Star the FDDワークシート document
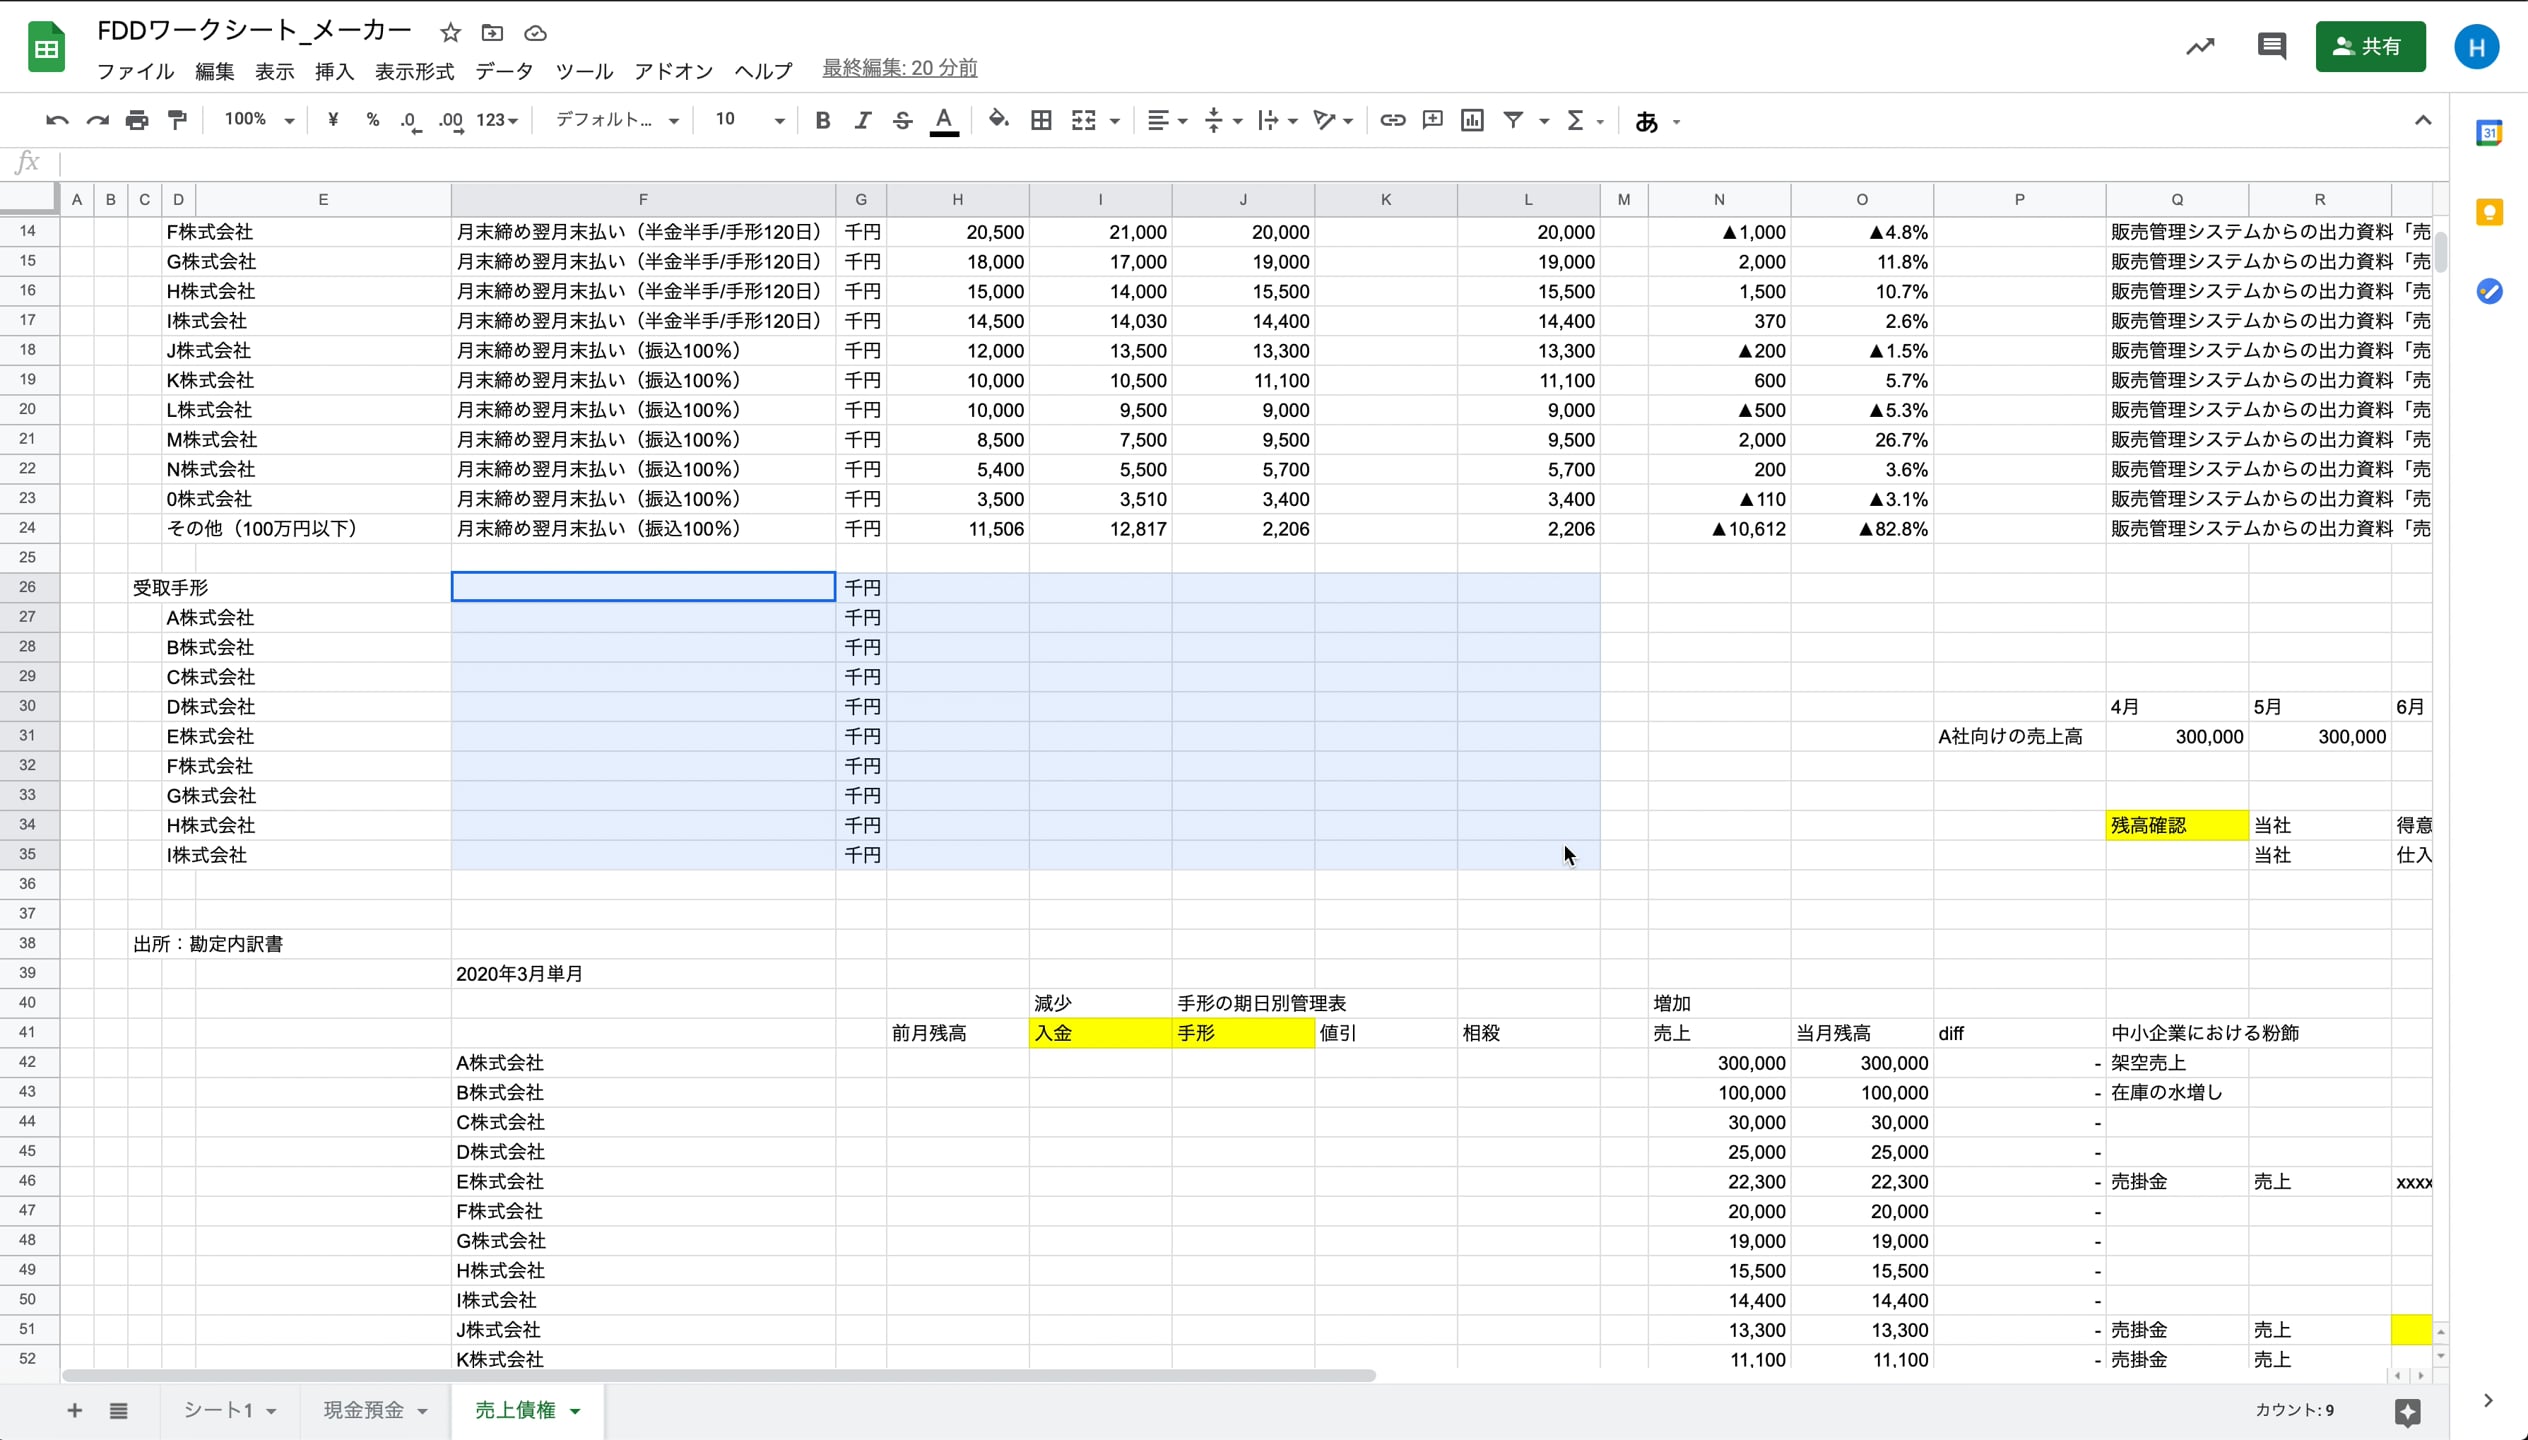This screenshot has height=1440, width=2528. click(450, 33)
